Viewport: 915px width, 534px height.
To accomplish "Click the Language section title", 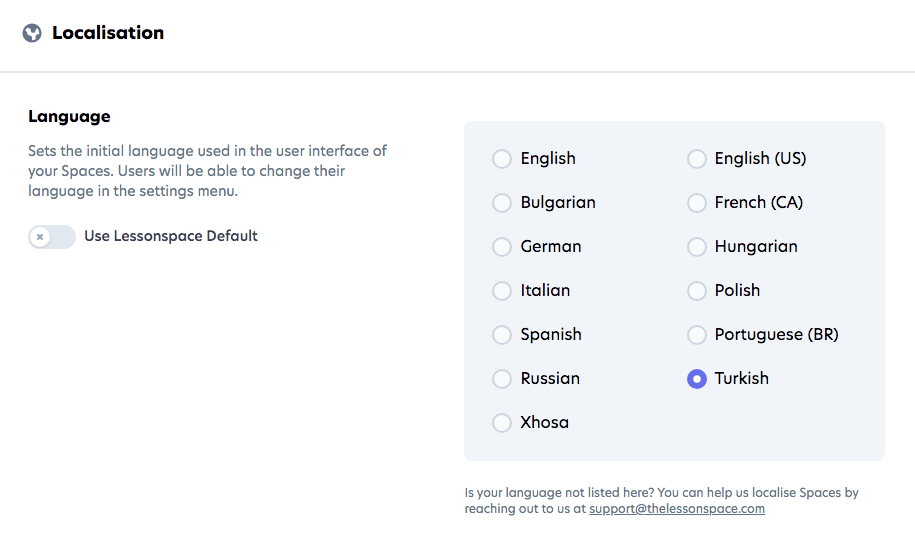I will (69, 117).
